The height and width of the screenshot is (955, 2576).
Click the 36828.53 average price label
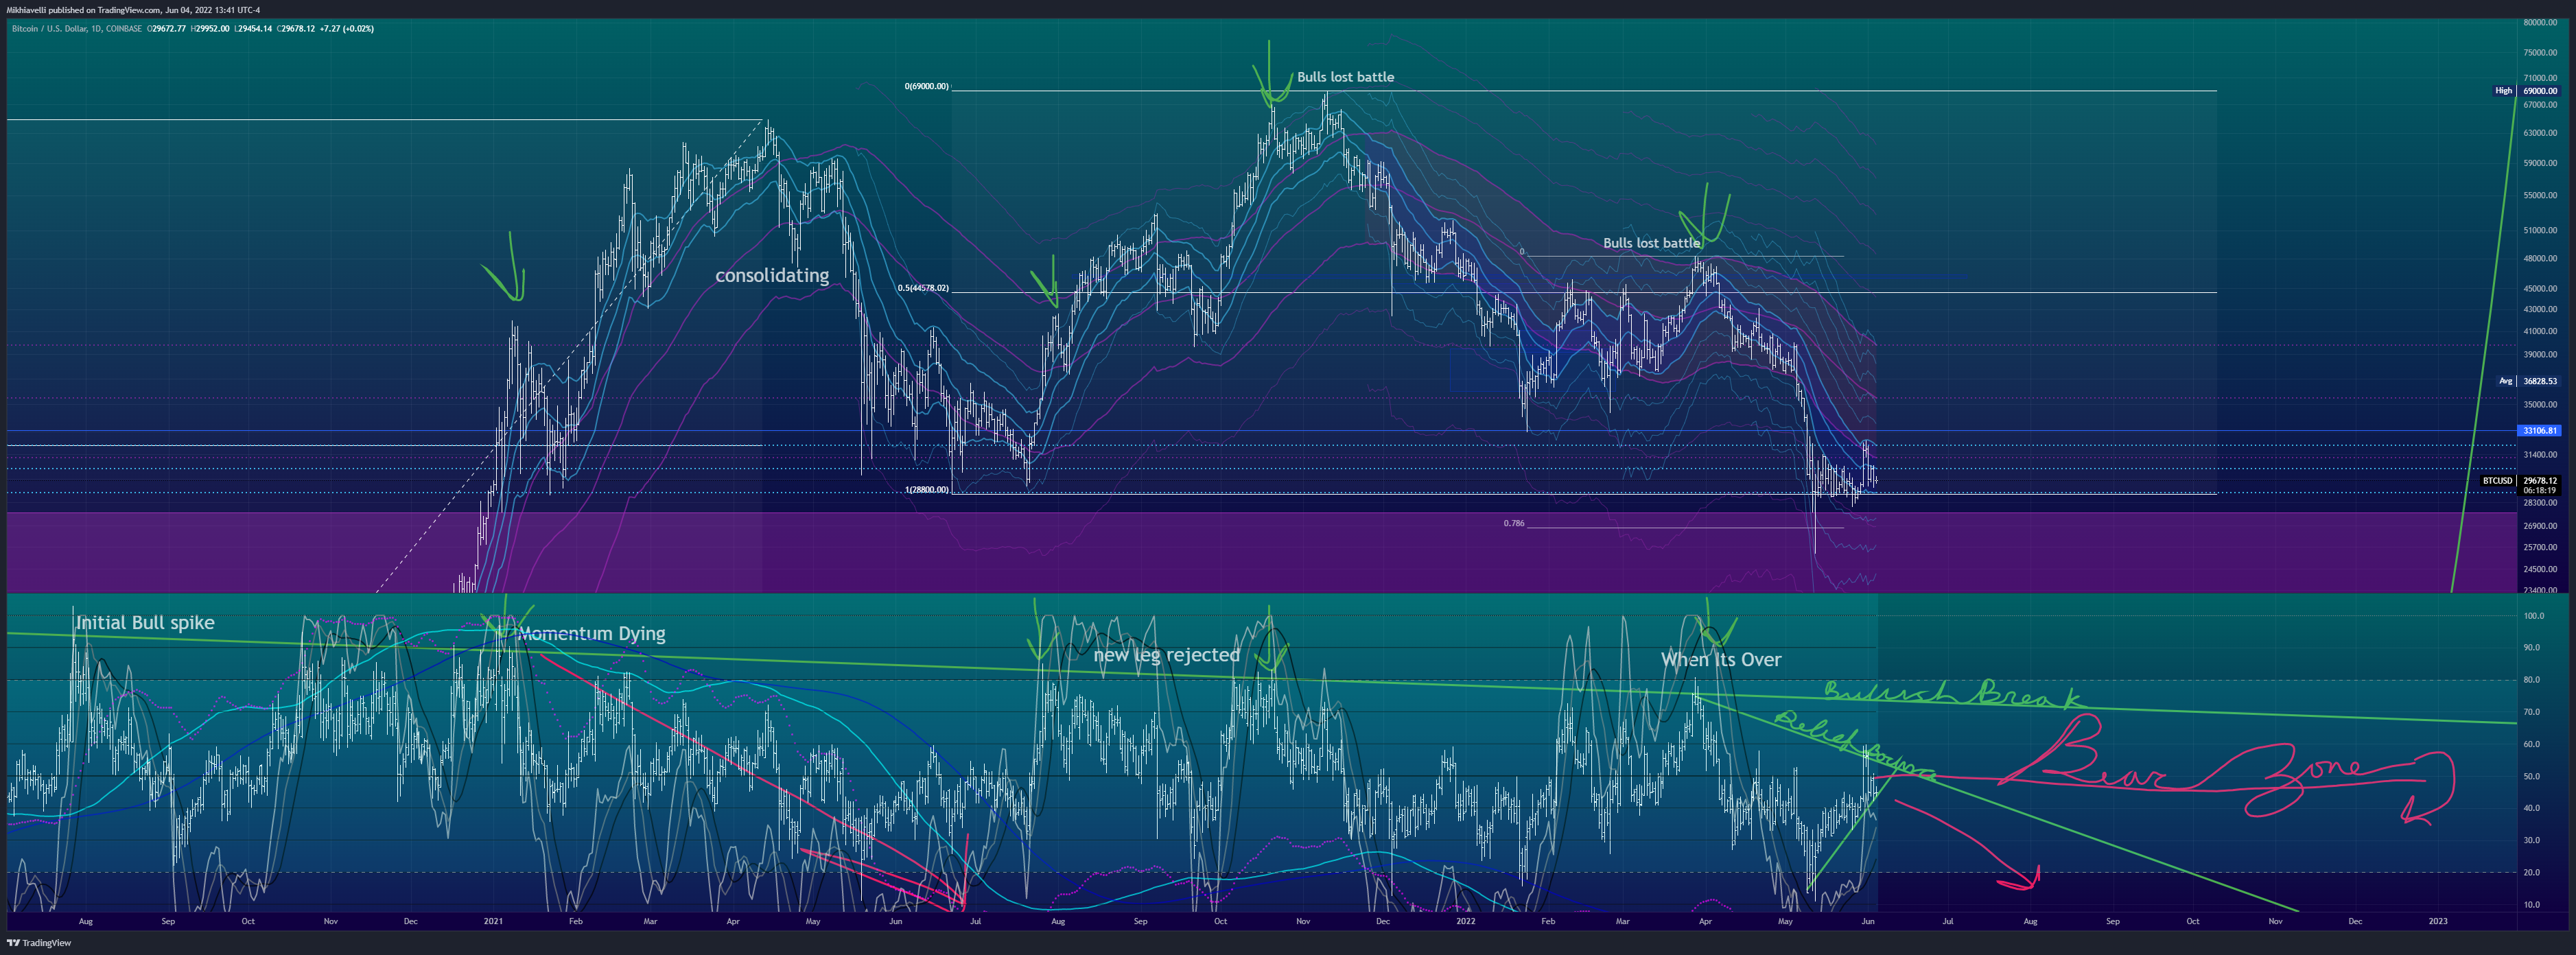click(x=2539, y=381)
